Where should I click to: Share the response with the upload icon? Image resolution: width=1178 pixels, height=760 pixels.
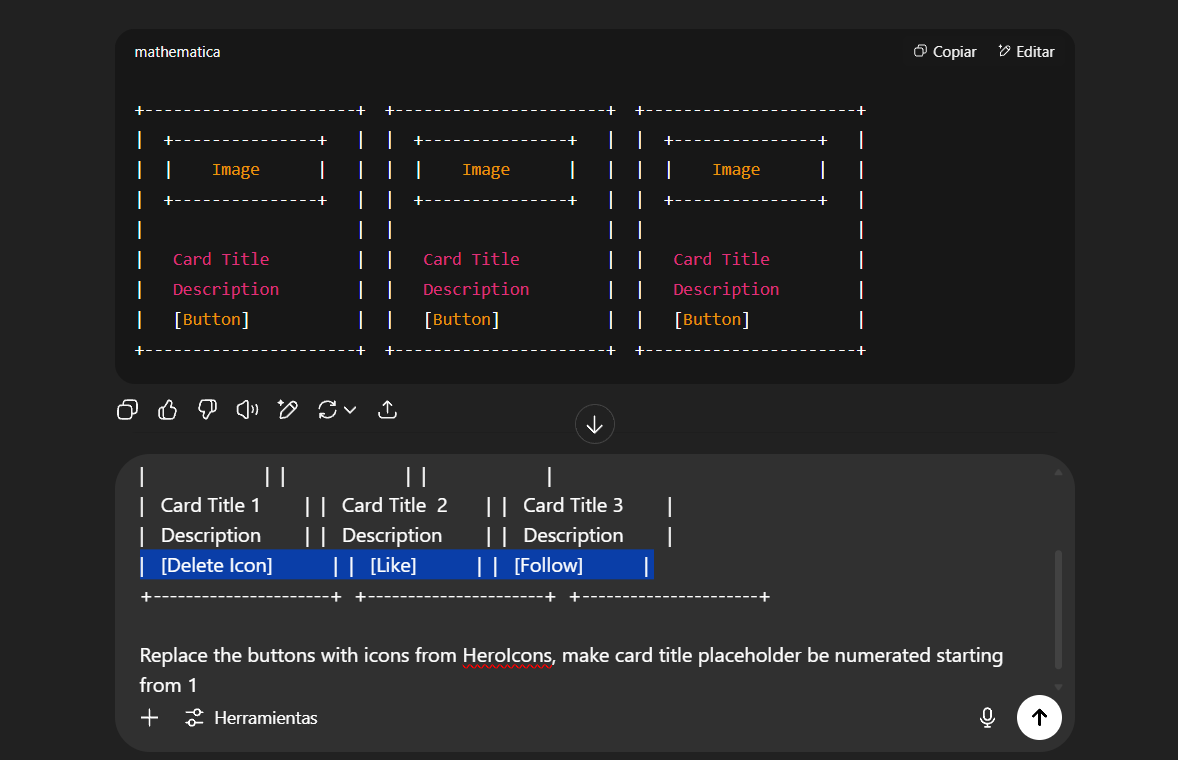[387, 410]
